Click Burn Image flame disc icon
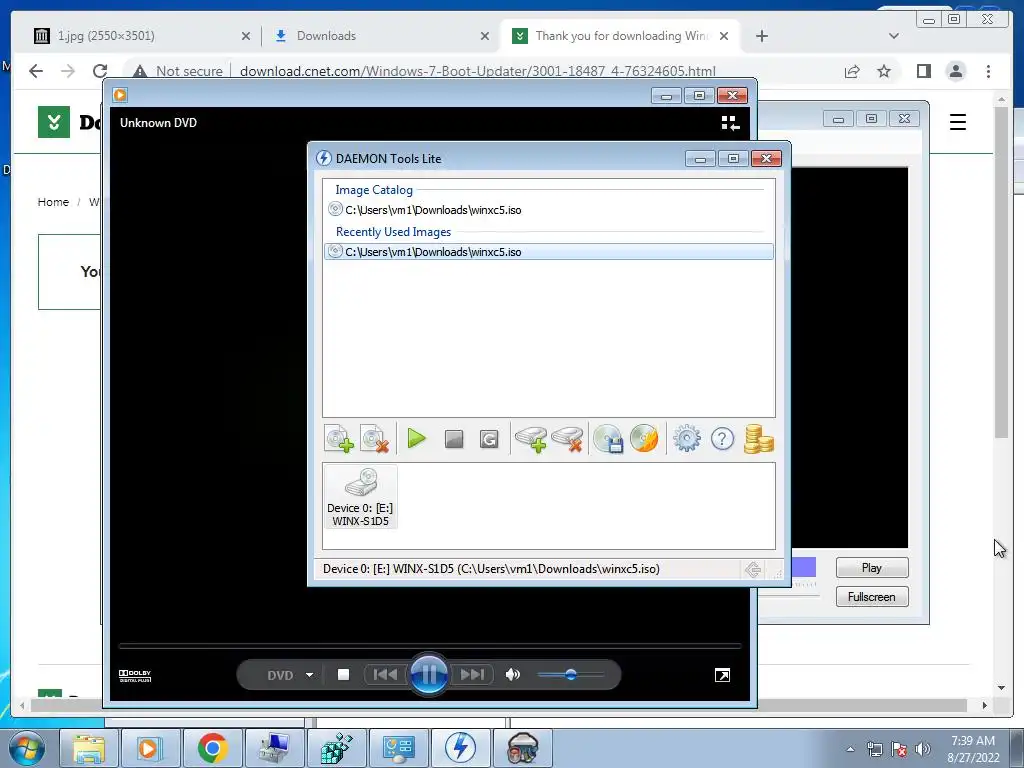The height and width of the screenshot is (768, 1024). [645, 439]
